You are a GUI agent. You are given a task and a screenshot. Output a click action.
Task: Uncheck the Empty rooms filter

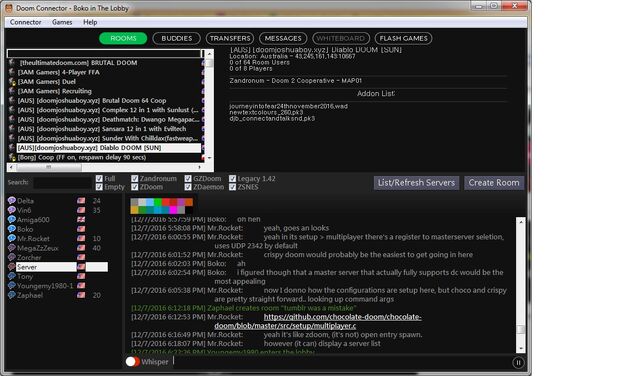tap(99, 187)
